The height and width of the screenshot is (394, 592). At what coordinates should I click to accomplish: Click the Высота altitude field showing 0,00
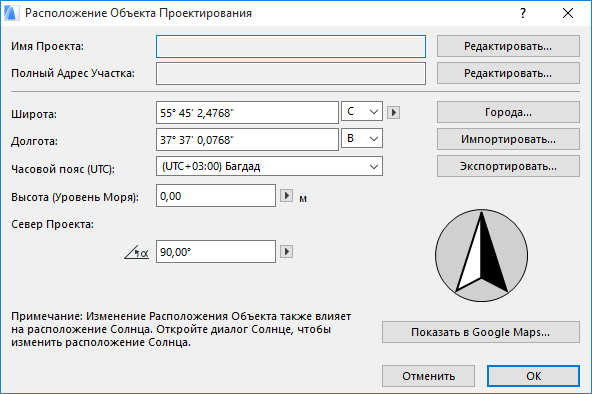pos(216,195)
